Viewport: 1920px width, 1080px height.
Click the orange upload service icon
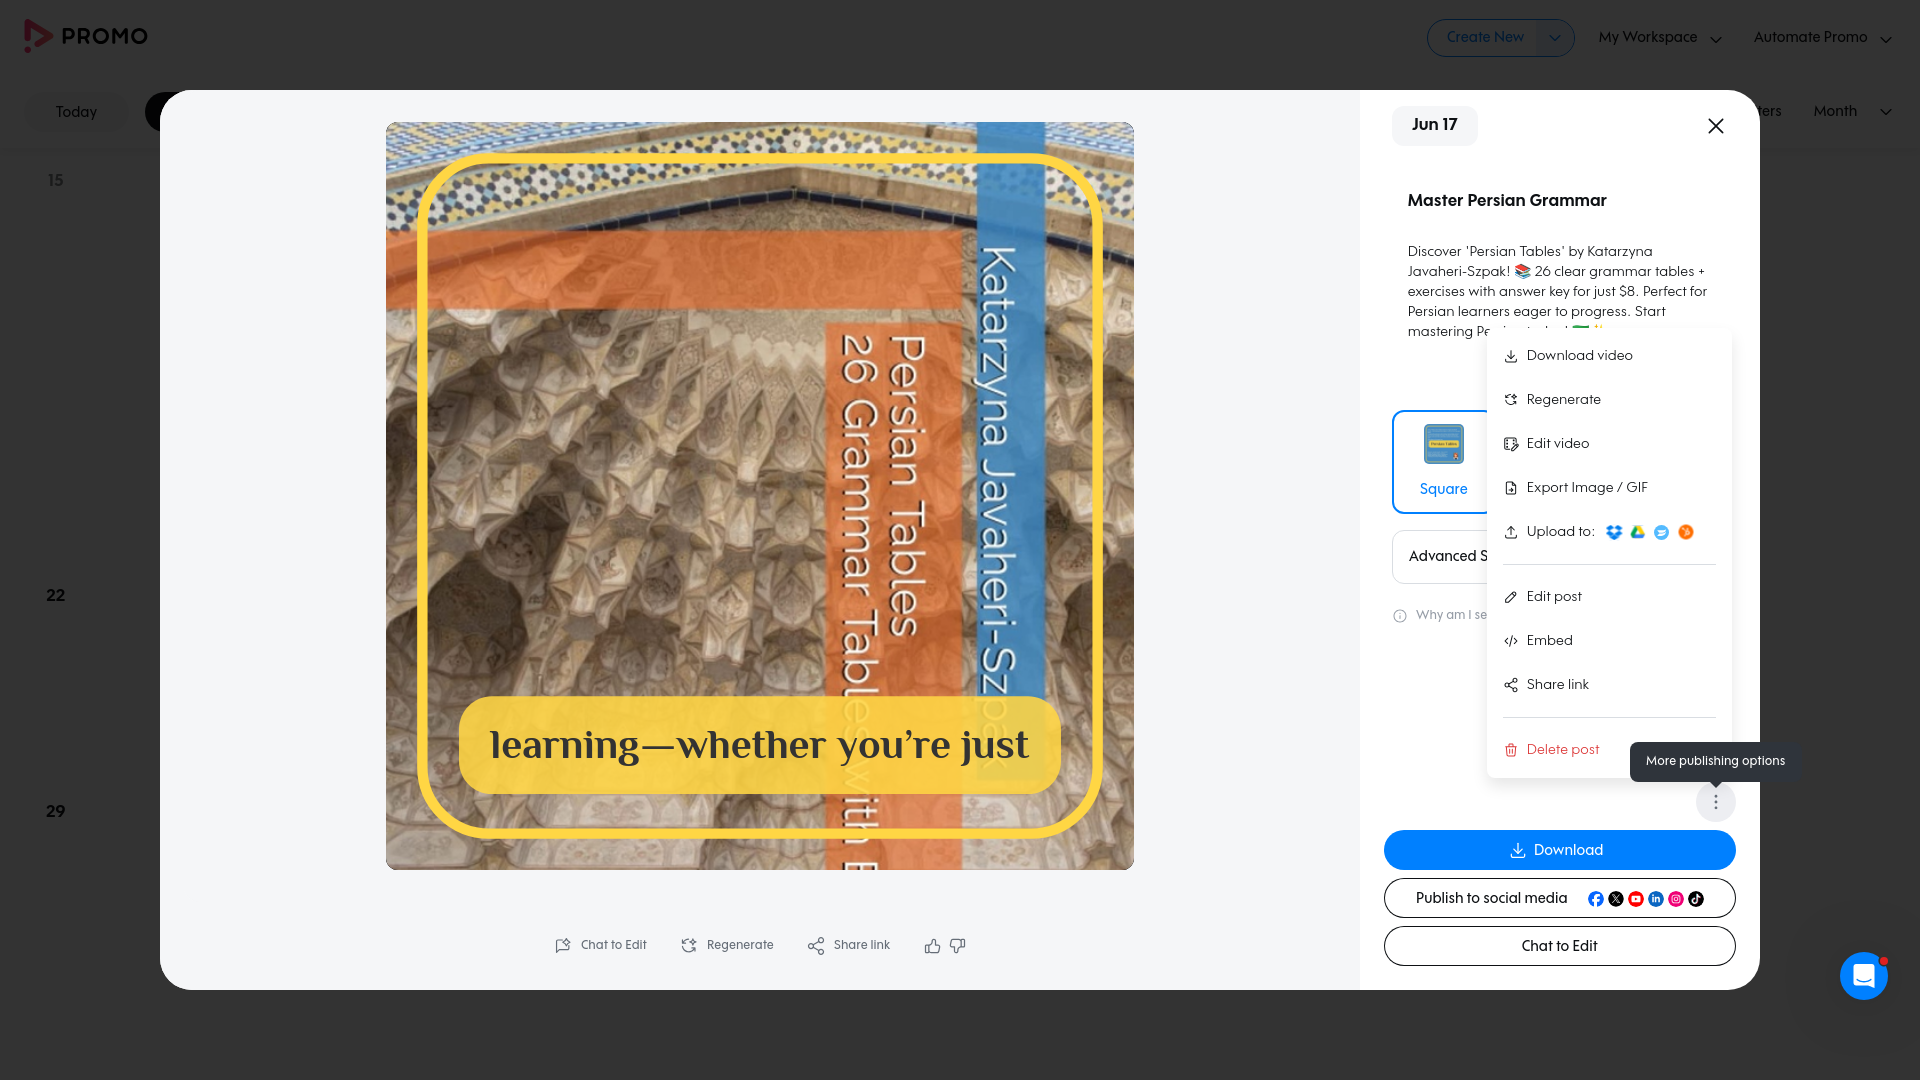1686,532
